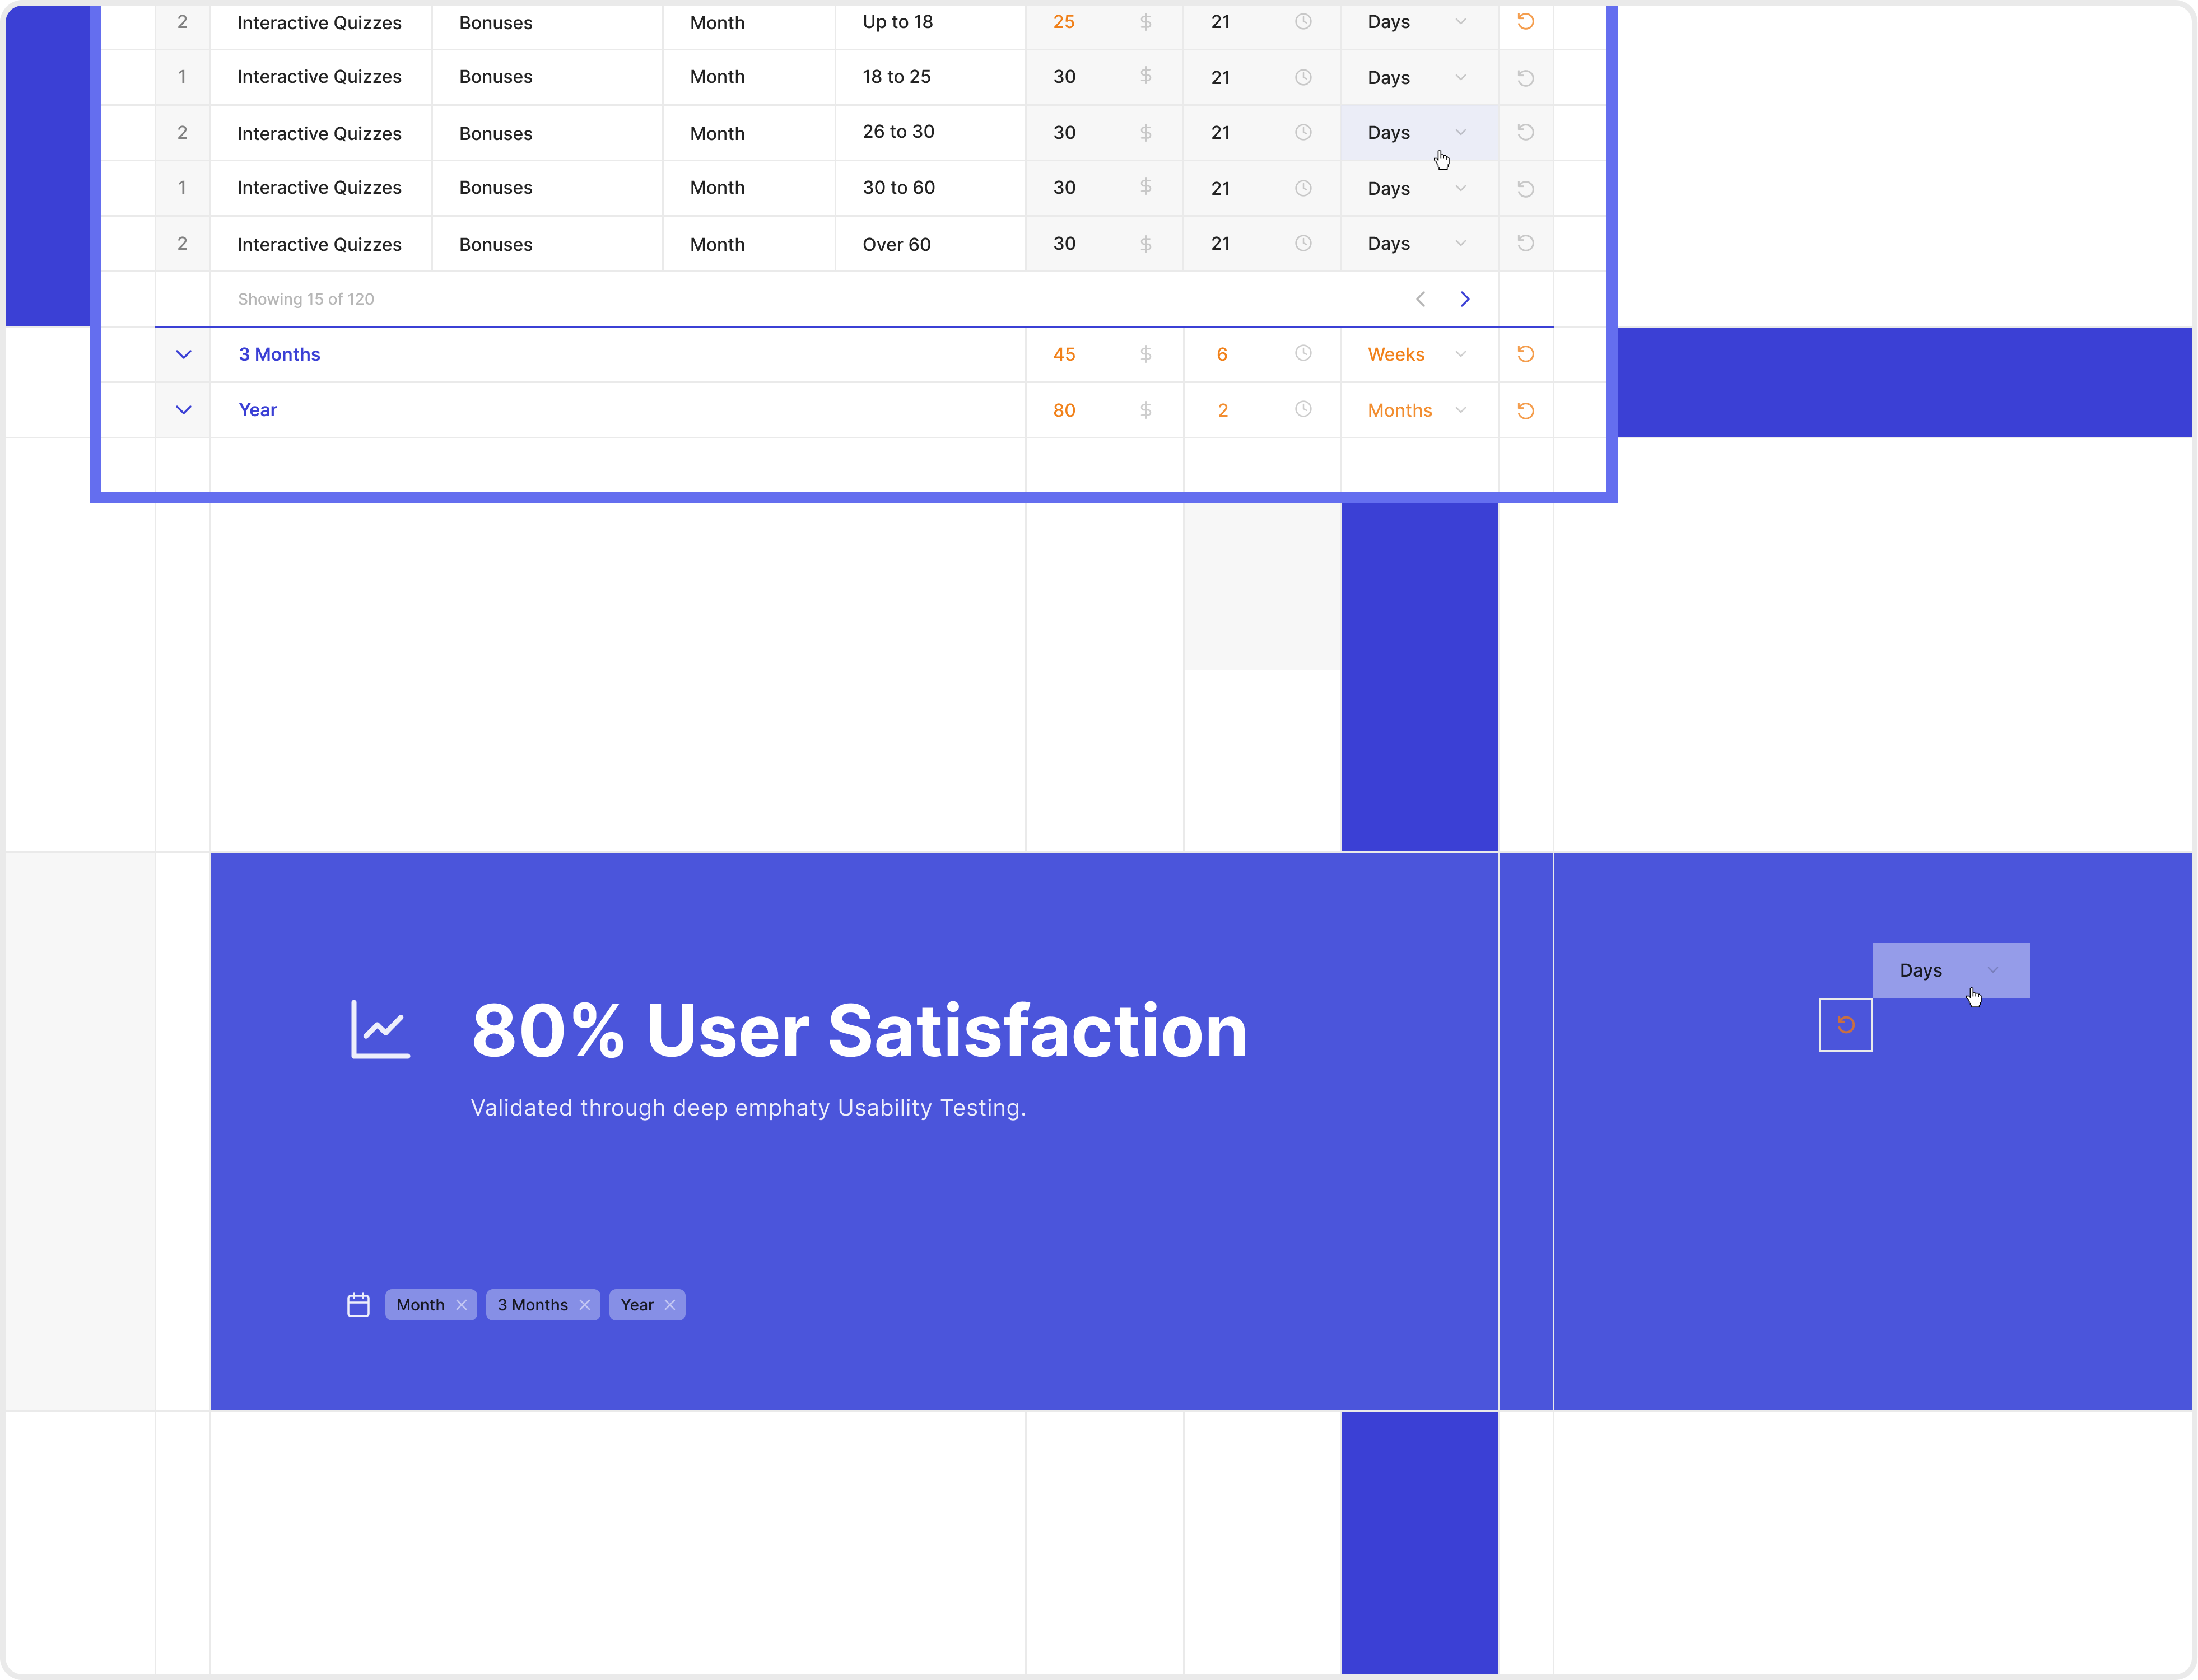This screenshot has width=2198, height=1680.
Task: Click the dollar icon in the Up to 18 row
Action: (1146, 21)
